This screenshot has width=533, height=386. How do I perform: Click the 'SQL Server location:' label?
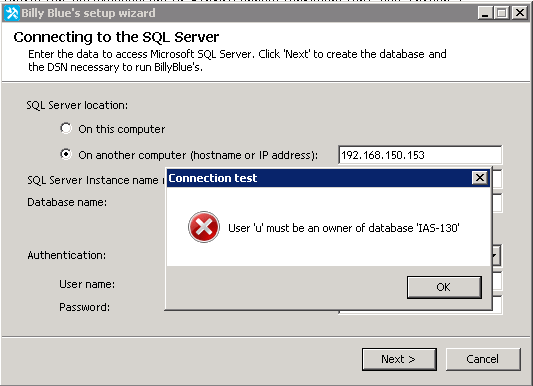pyautogui.click(x=77, y=105)
